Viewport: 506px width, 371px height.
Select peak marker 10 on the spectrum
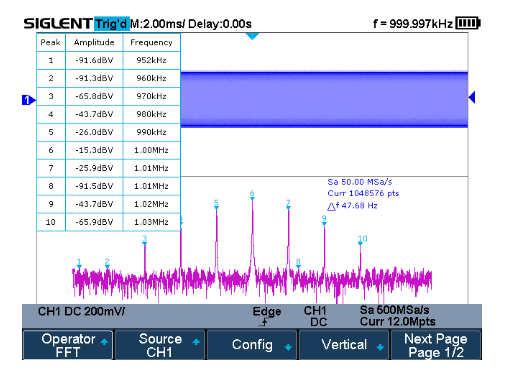[362, 240]
